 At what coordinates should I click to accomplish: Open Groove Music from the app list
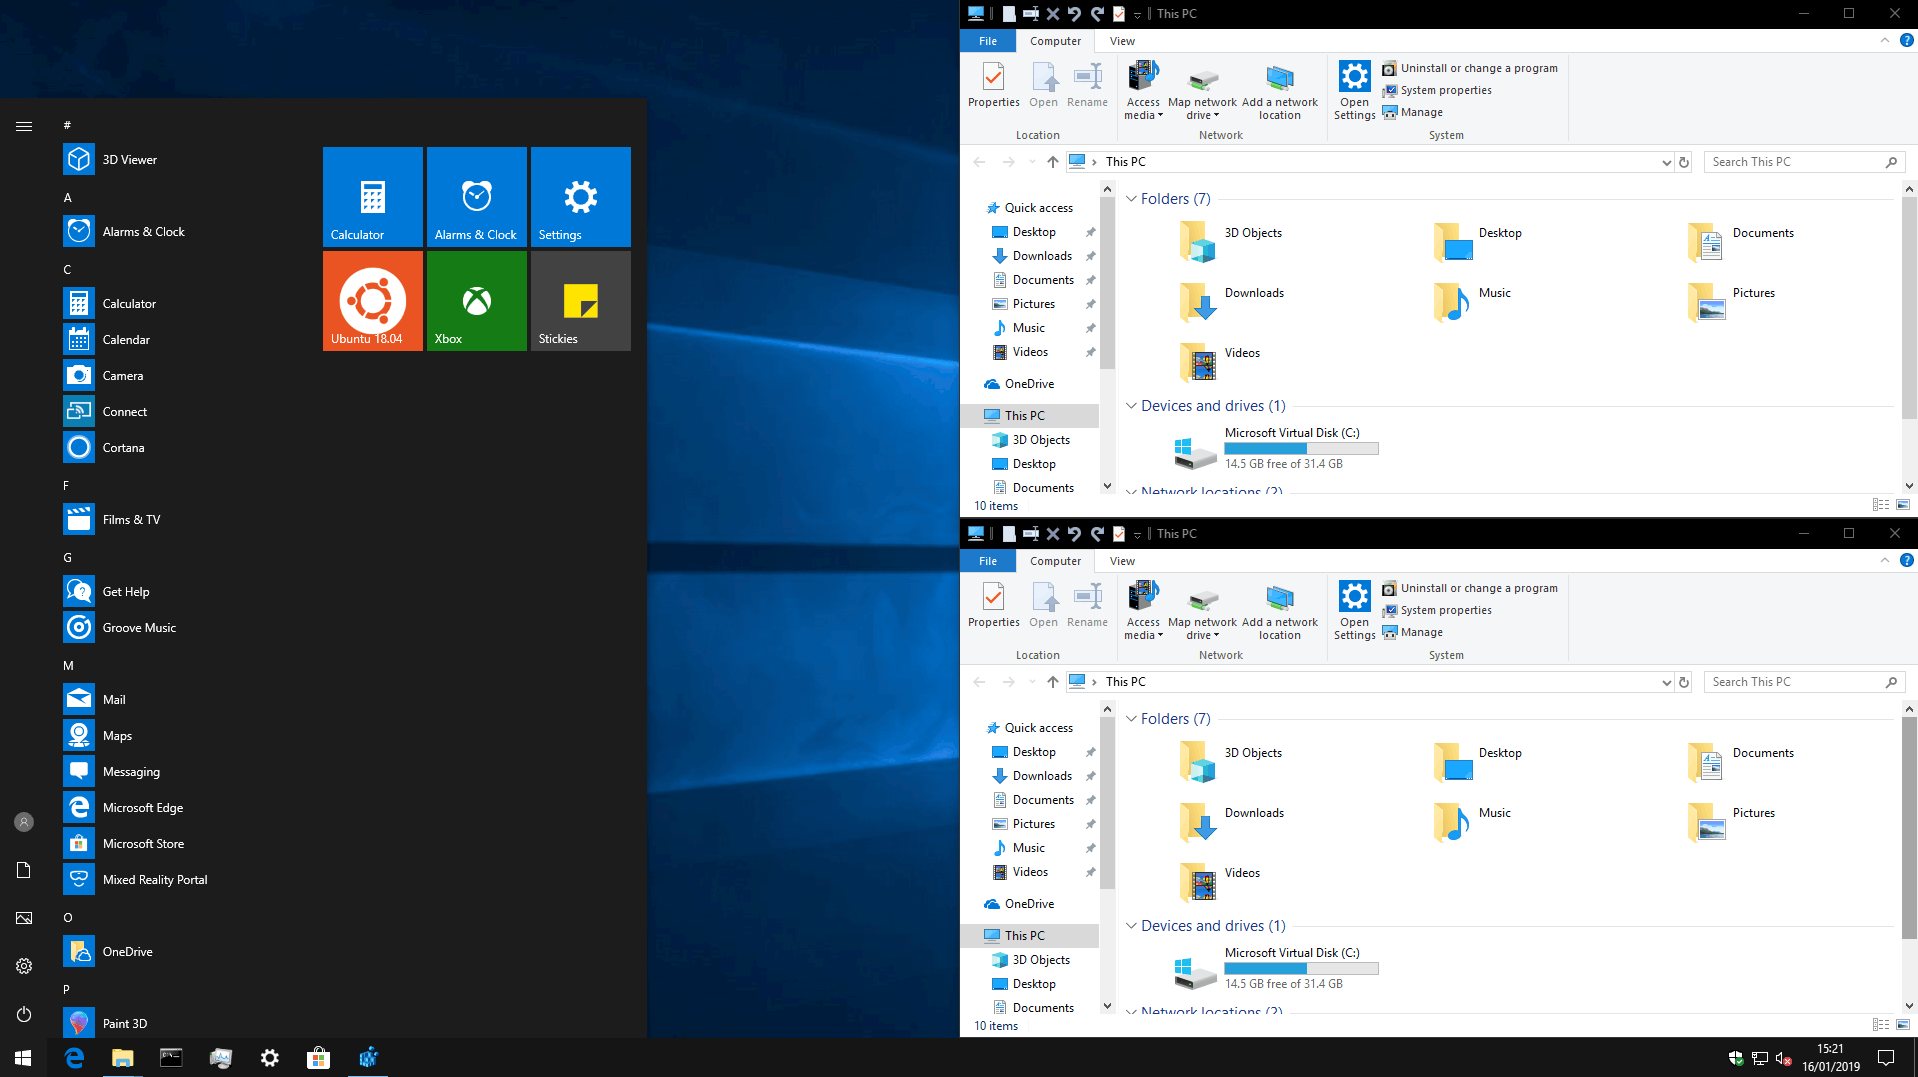(x=139, y=628)
